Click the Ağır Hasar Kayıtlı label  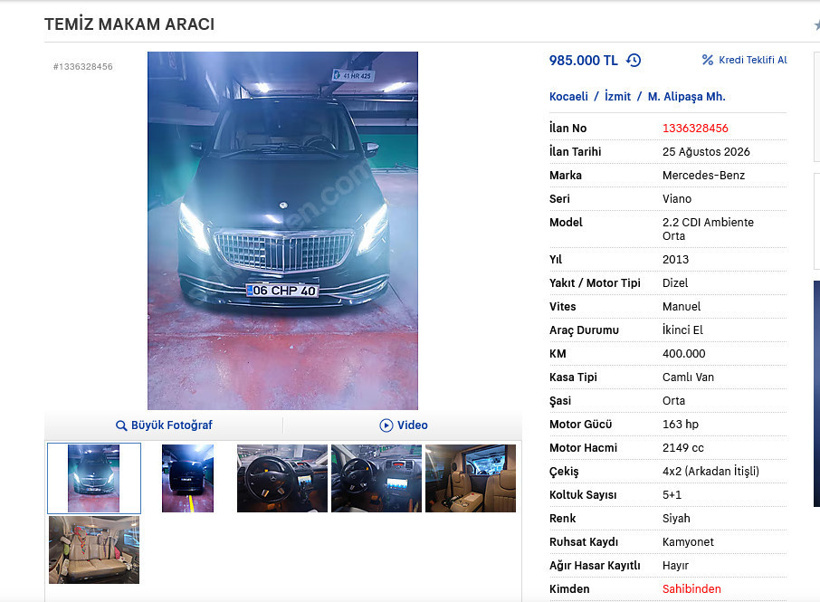tap(595, 565)
